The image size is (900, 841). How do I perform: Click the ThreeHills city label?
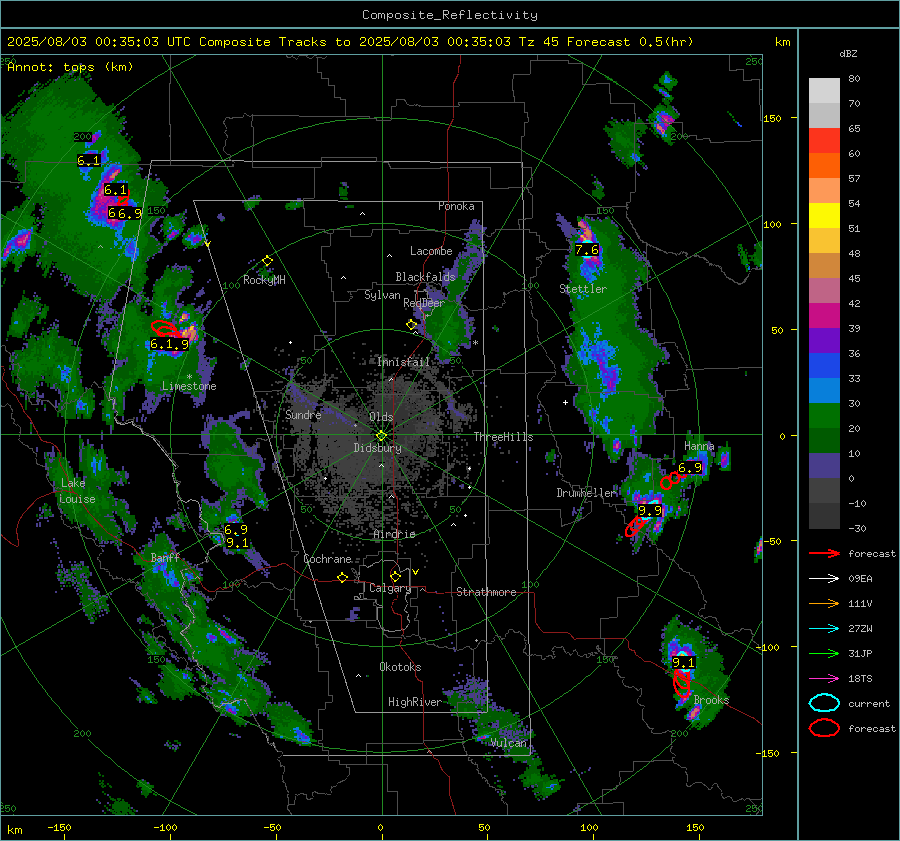pyautogui.click(x=503, y=437)
